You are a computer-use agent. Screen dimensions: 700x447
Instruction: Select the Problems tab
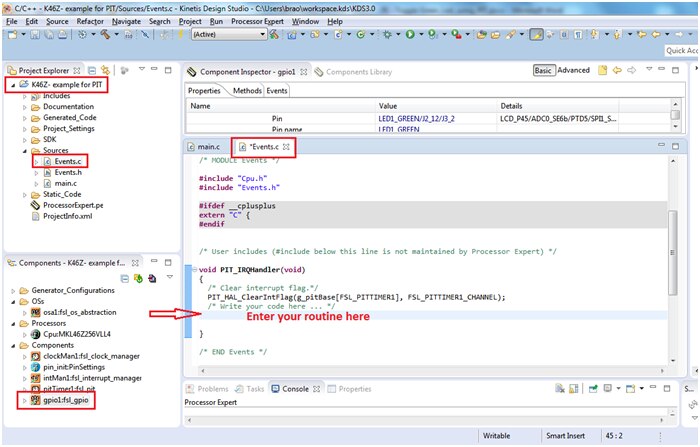point(212,388)
